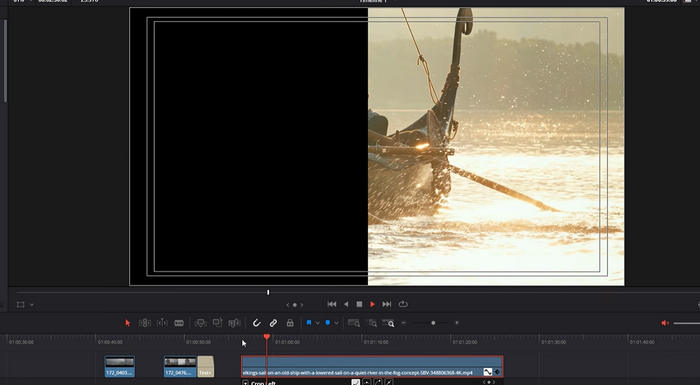Viewport: 700px width, 385px height.
Task: Add a blue marker at playhead
Action: (328, 322)
